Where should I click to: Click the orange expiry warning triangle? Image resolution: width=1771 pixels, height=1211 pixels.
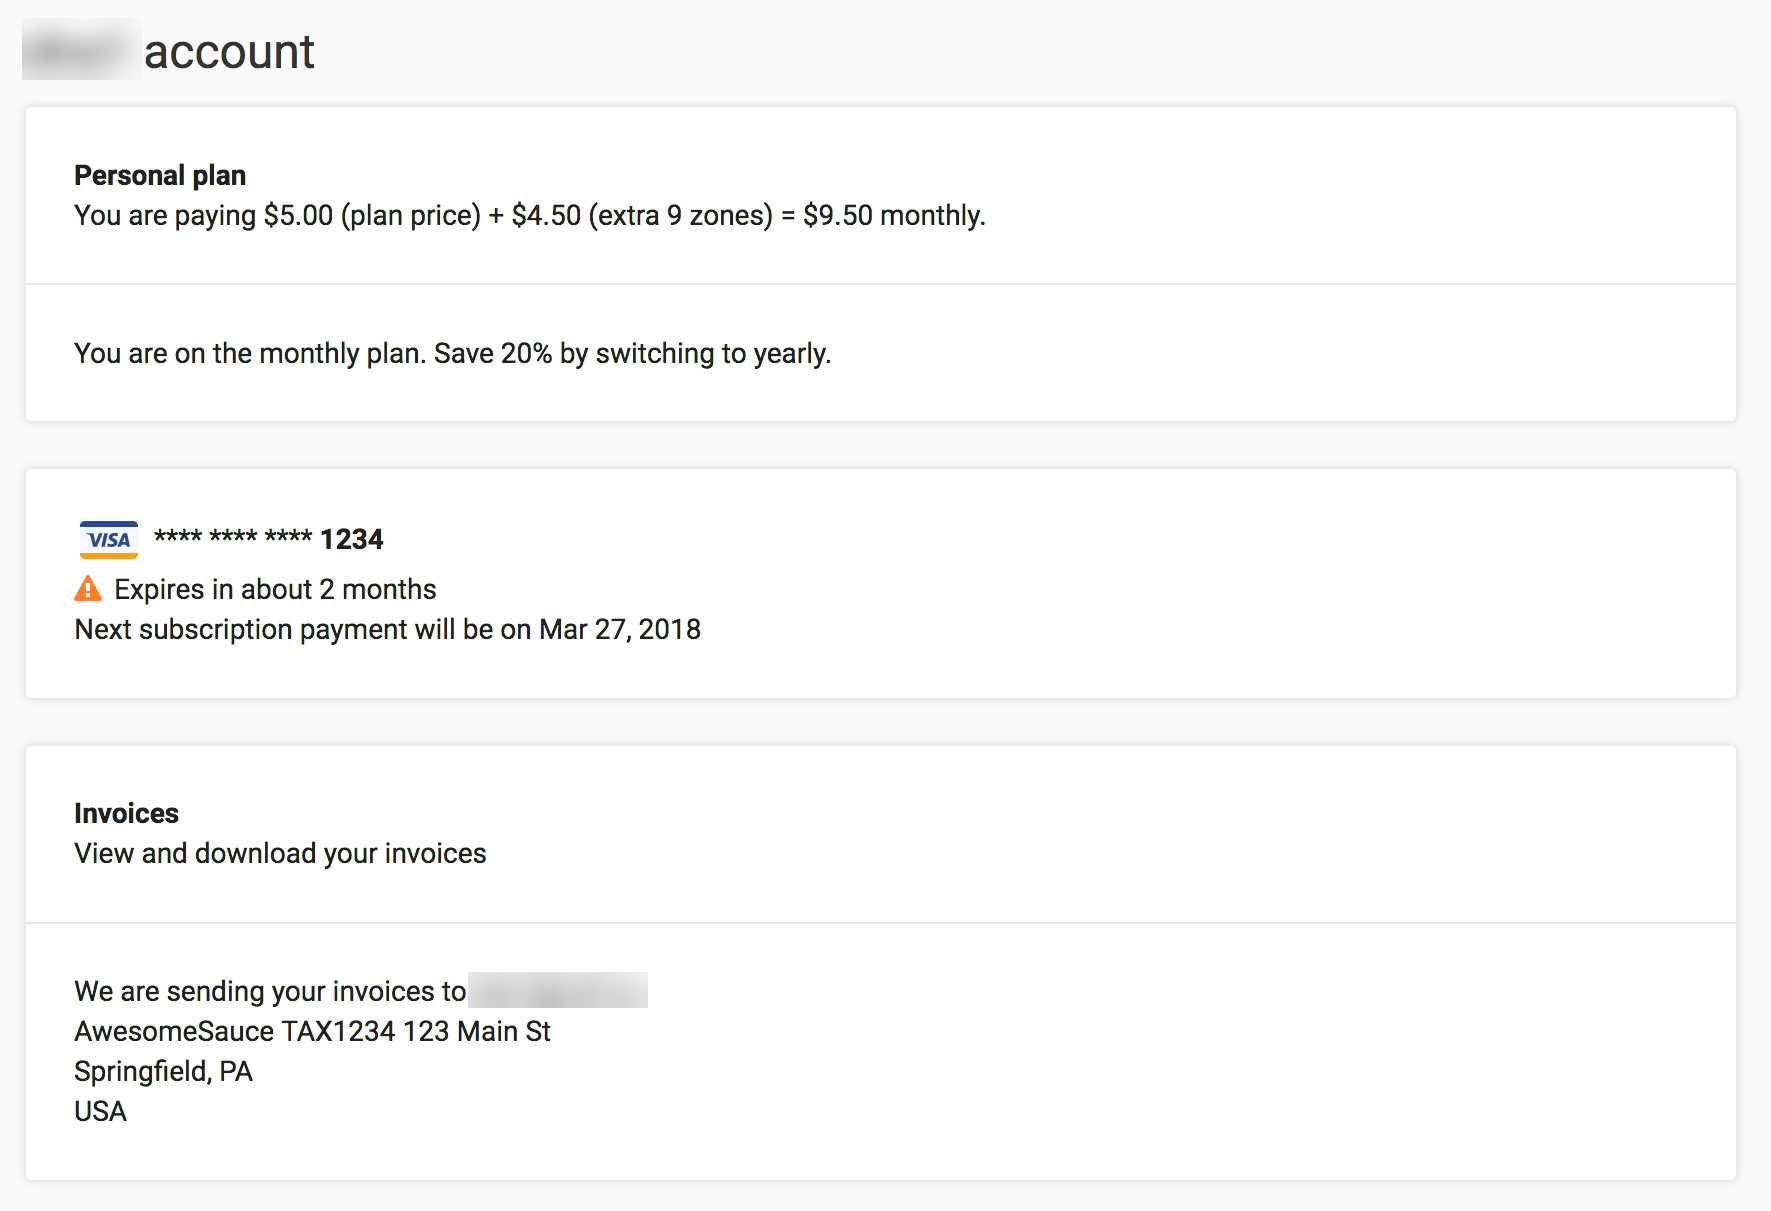[x=88, y=589]
